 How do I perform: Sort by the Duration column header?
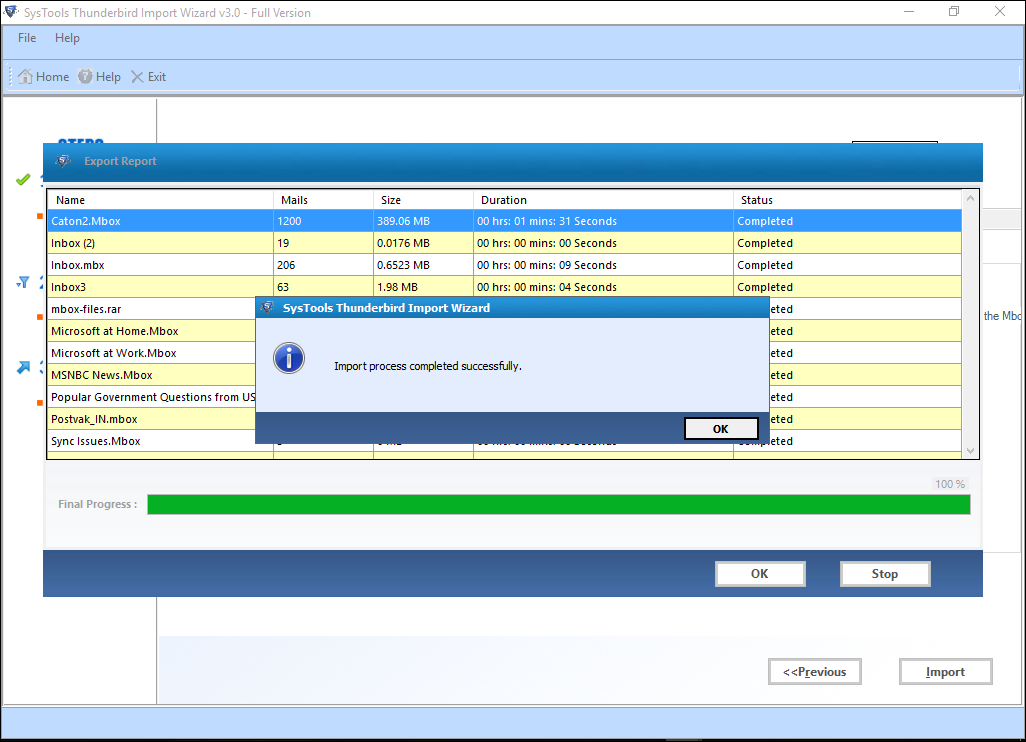point(603,200)
